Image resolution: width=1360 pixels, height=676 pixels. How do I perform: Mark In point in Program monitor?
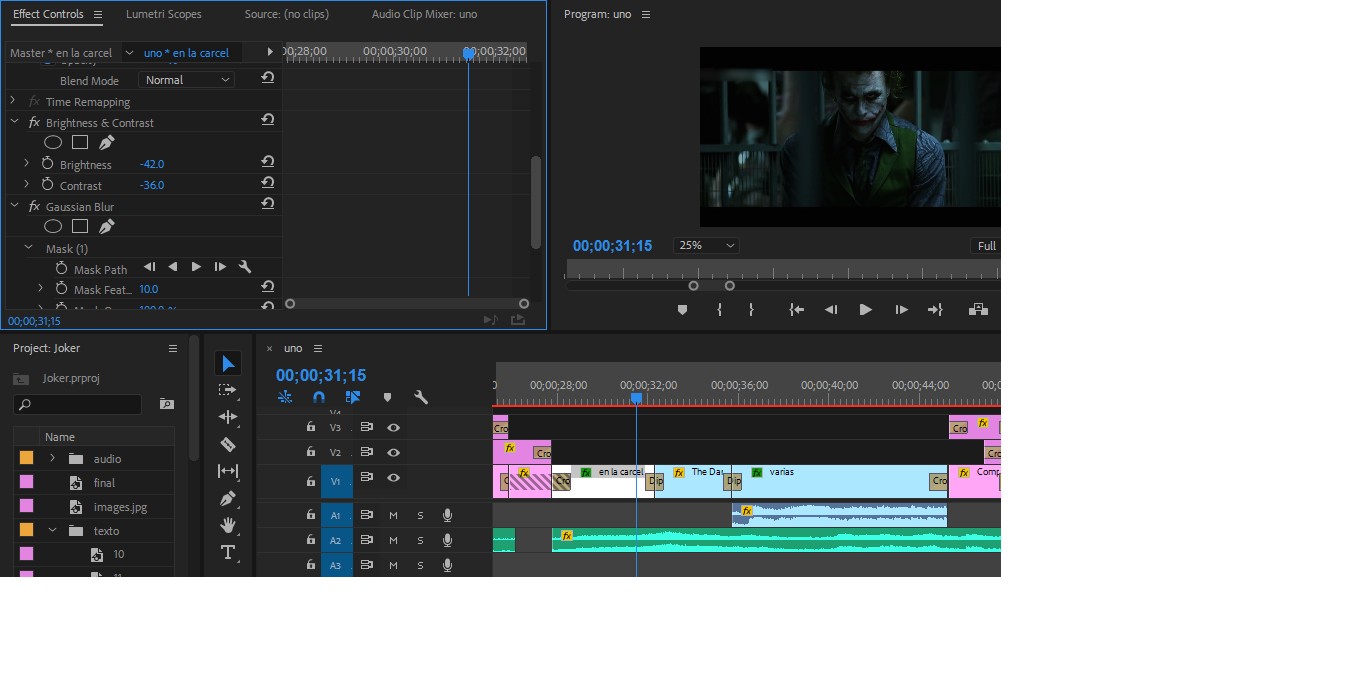pos(719,310)
